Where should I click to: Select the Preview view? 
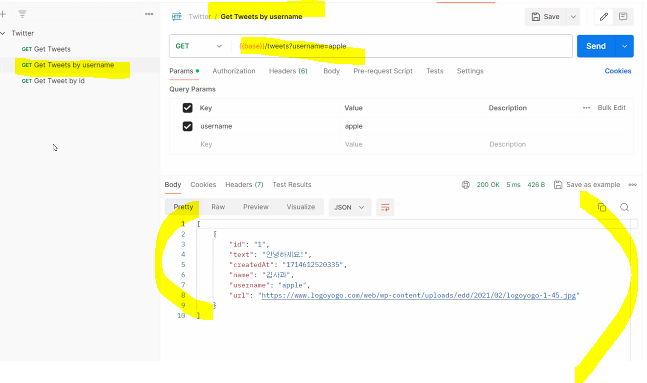(256, 207)
